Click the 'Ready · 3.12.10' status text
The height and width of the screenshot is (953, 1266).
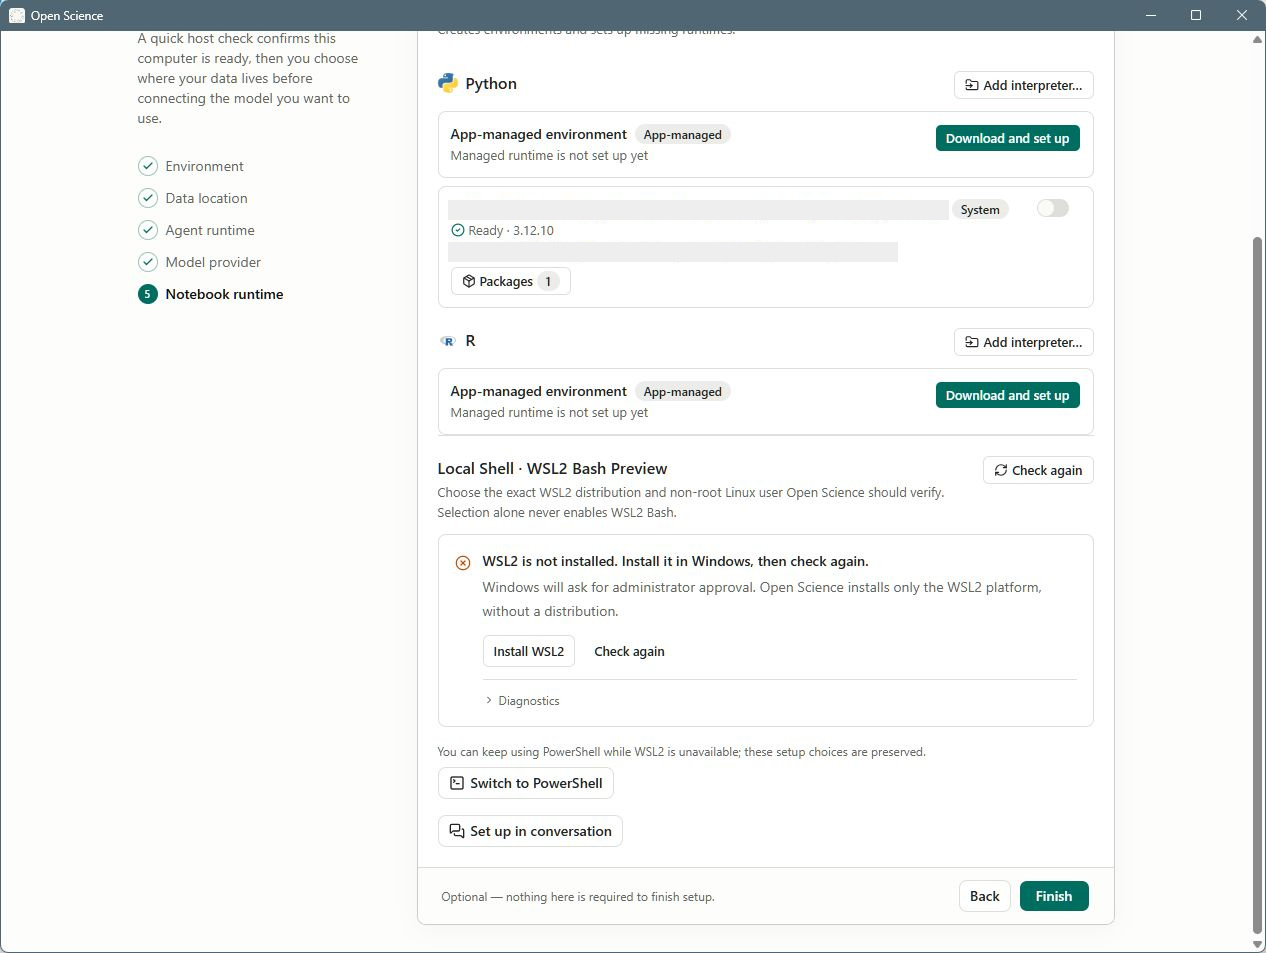coord(510,230)
